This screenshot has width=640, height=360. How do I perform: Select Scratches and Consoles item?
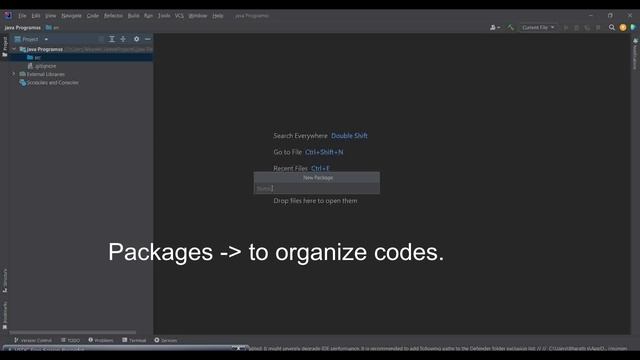(49, 82)
